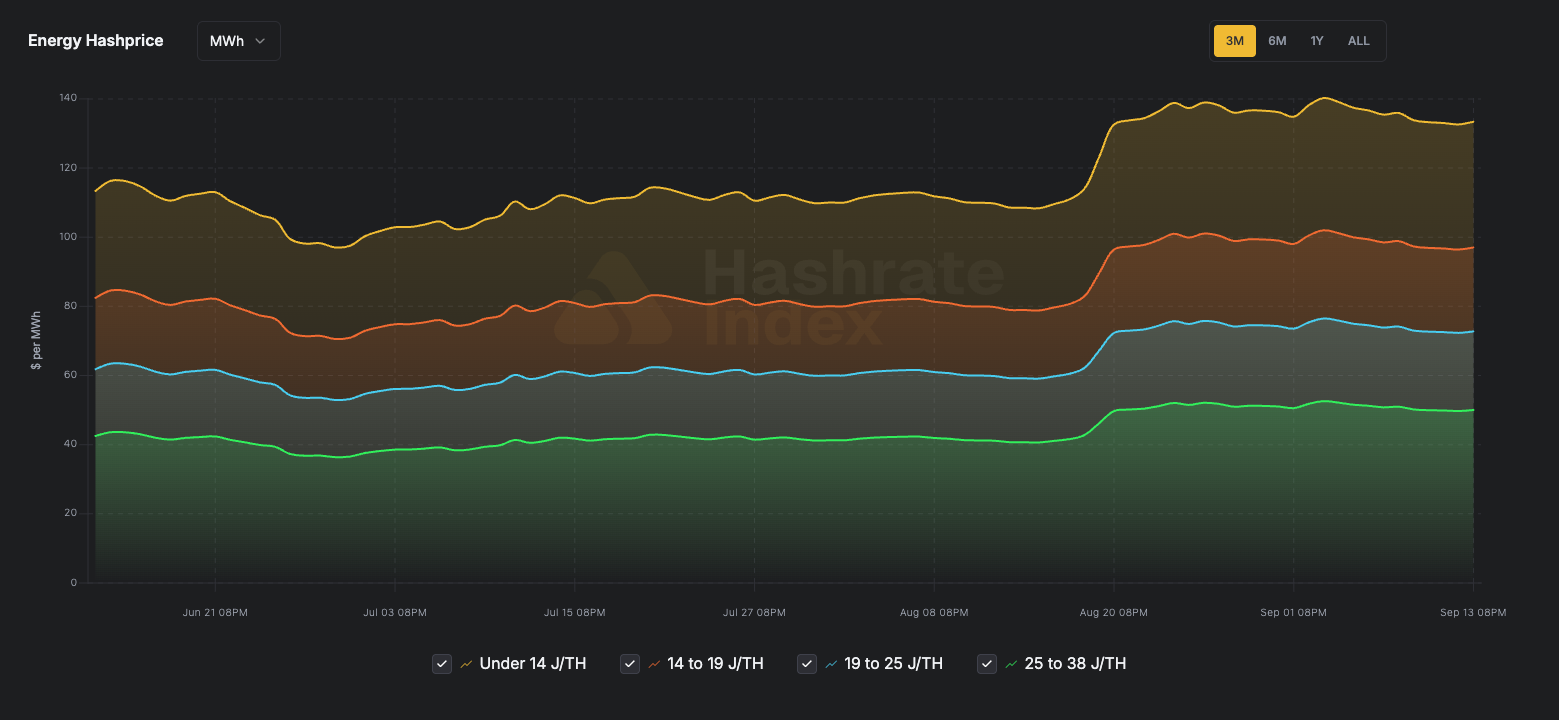This screenshot has height=720, width=1559.
Task: Open the MWh unit dropdown
Action: 238,41
